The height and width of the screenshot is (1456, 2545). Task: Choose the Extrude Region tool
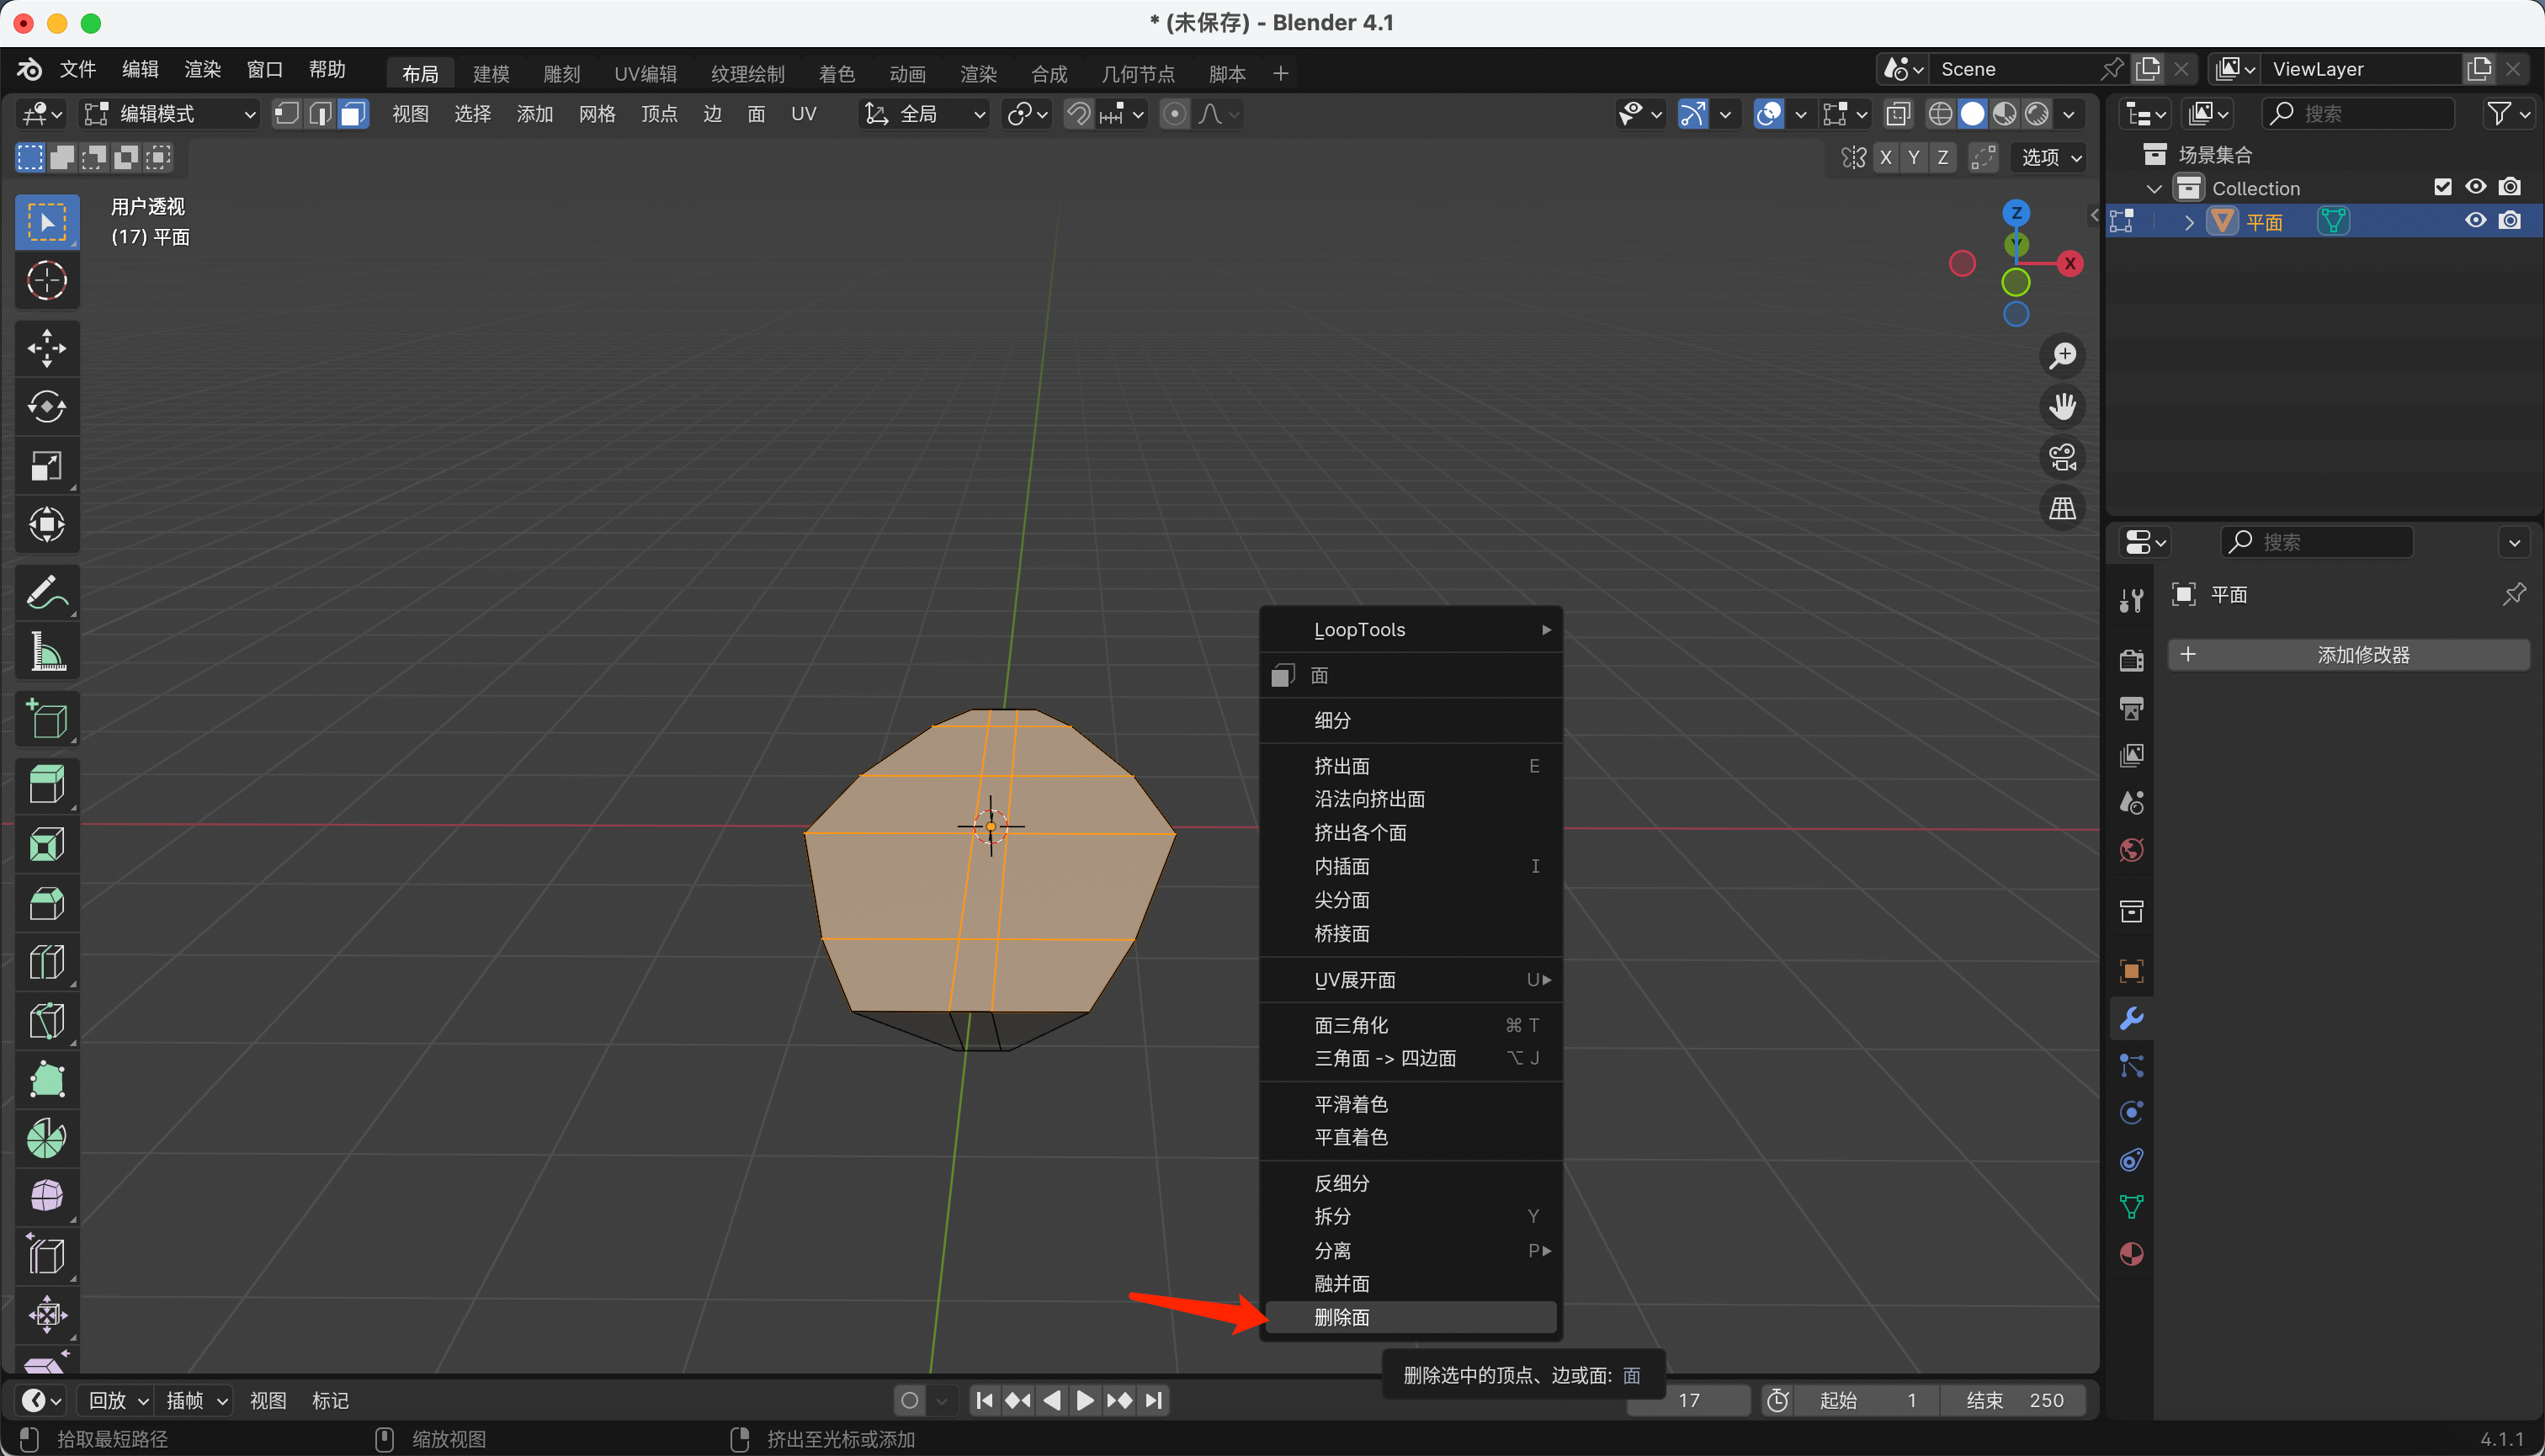tap(46, 785)
